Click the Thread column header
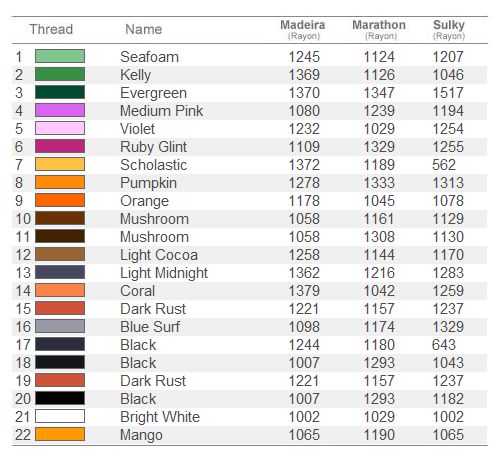500x456 pixels. click(51, 29)
